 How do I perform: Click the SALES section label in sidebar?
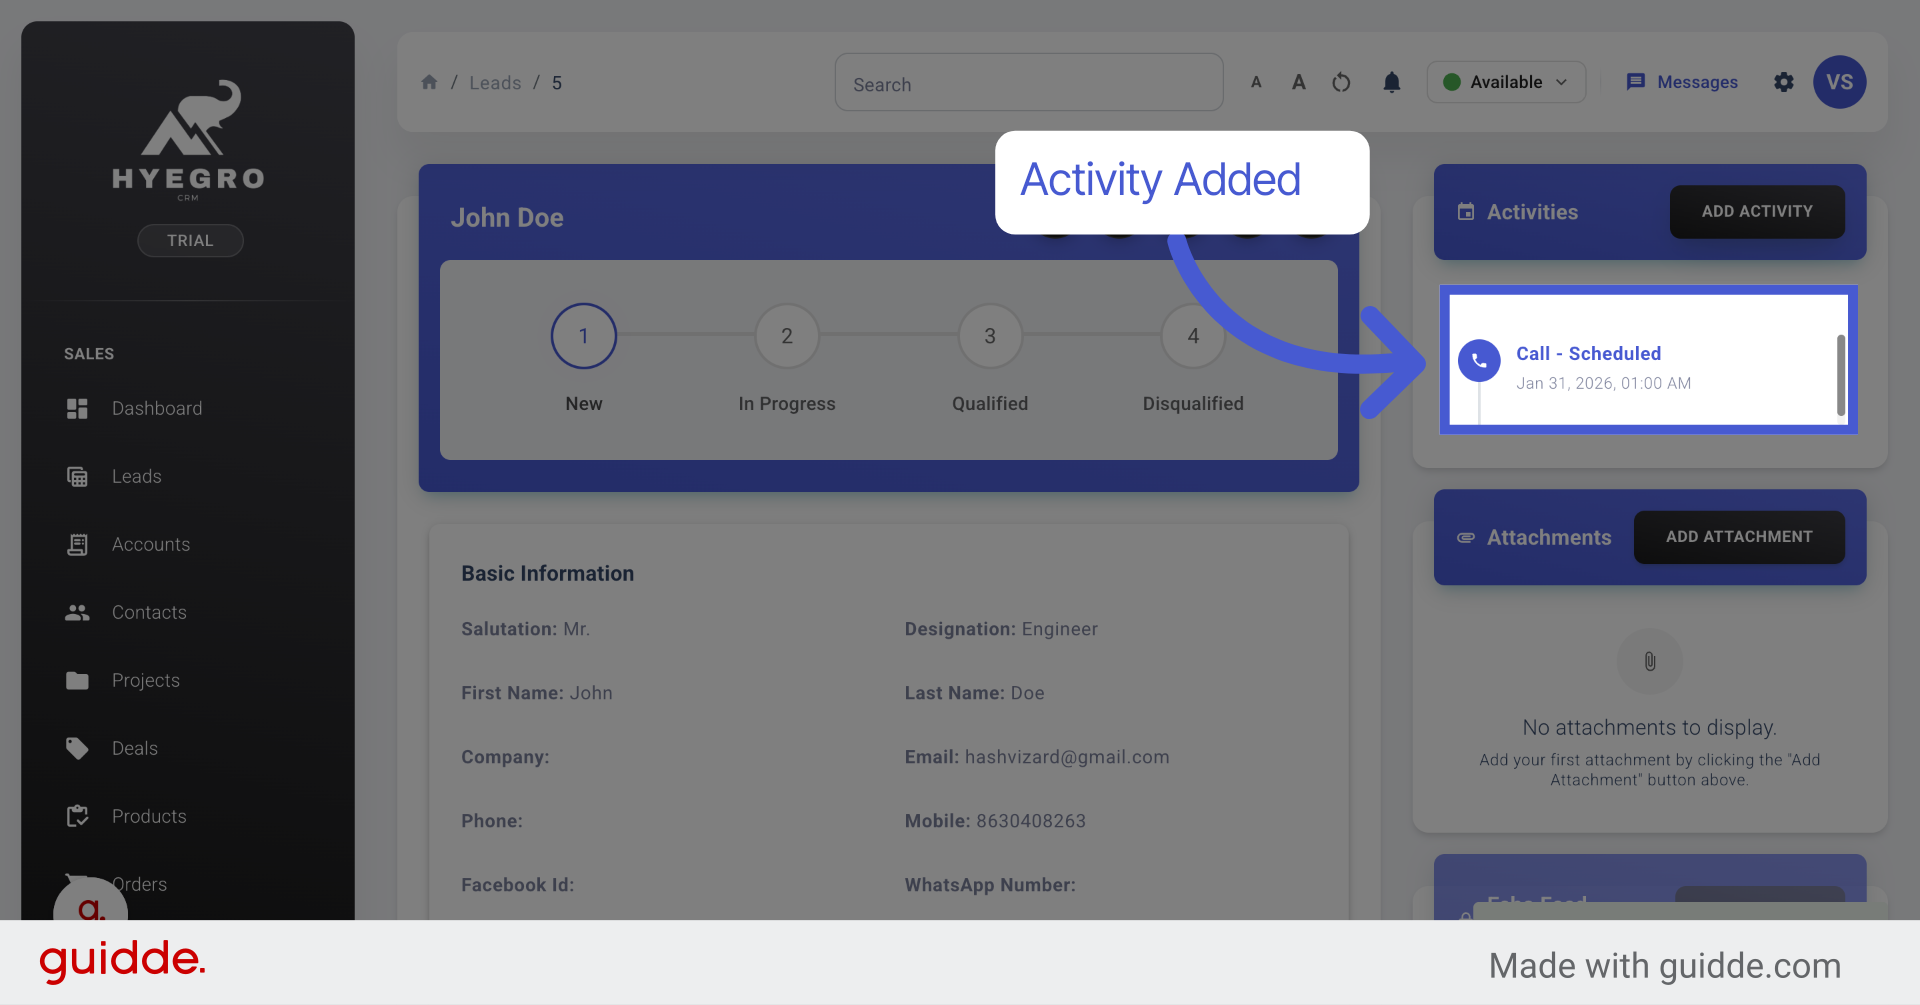[x=89, y=354]
